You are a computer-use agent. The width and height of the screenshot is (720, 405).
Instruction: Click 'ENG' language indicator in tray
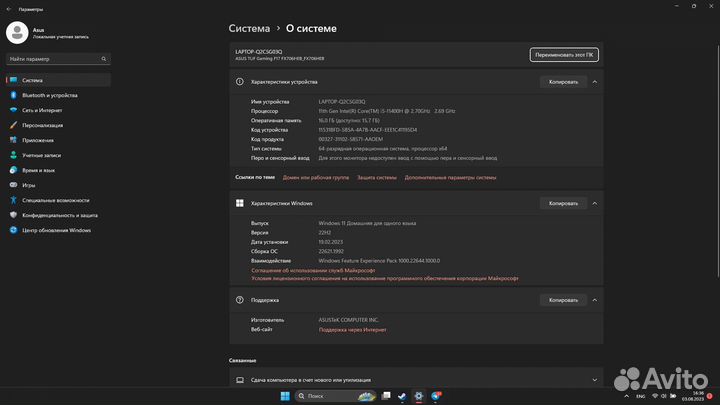coord(641,396)
